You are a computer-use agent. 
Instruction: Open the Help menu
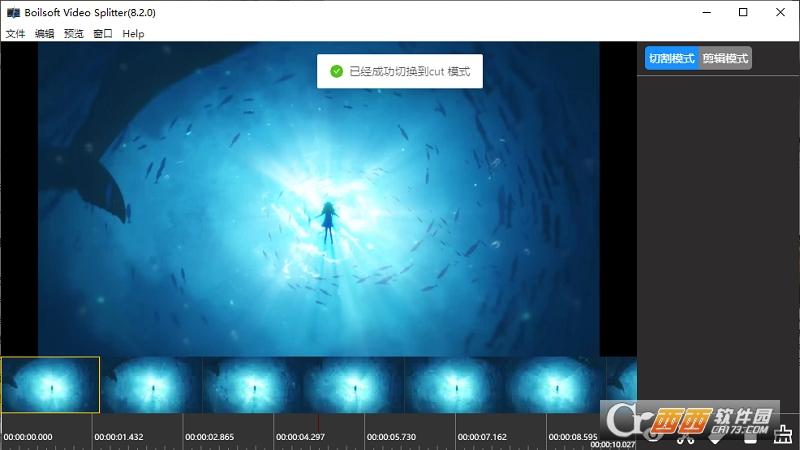point(133,34)
